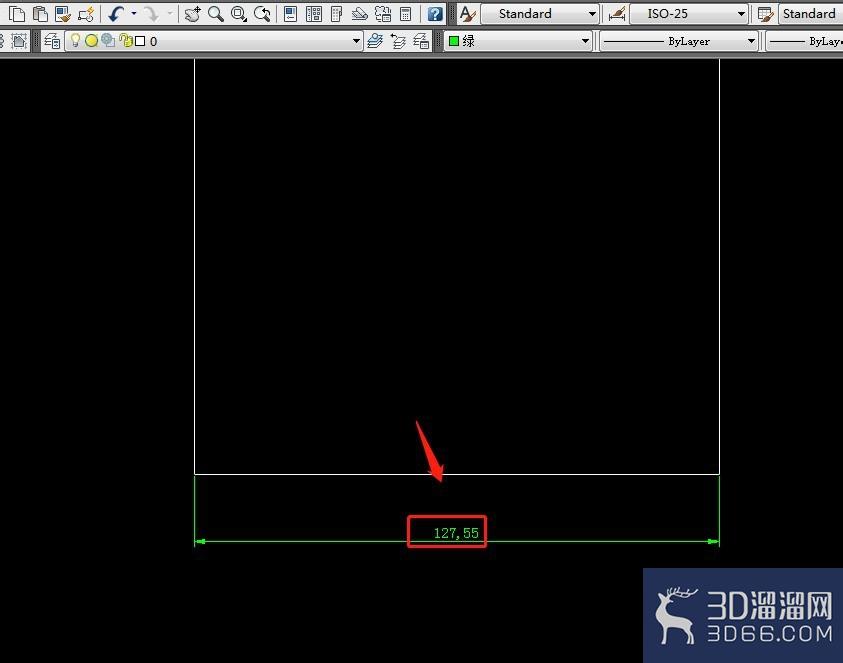Click the Paste clipboard icon

point(40,13)
